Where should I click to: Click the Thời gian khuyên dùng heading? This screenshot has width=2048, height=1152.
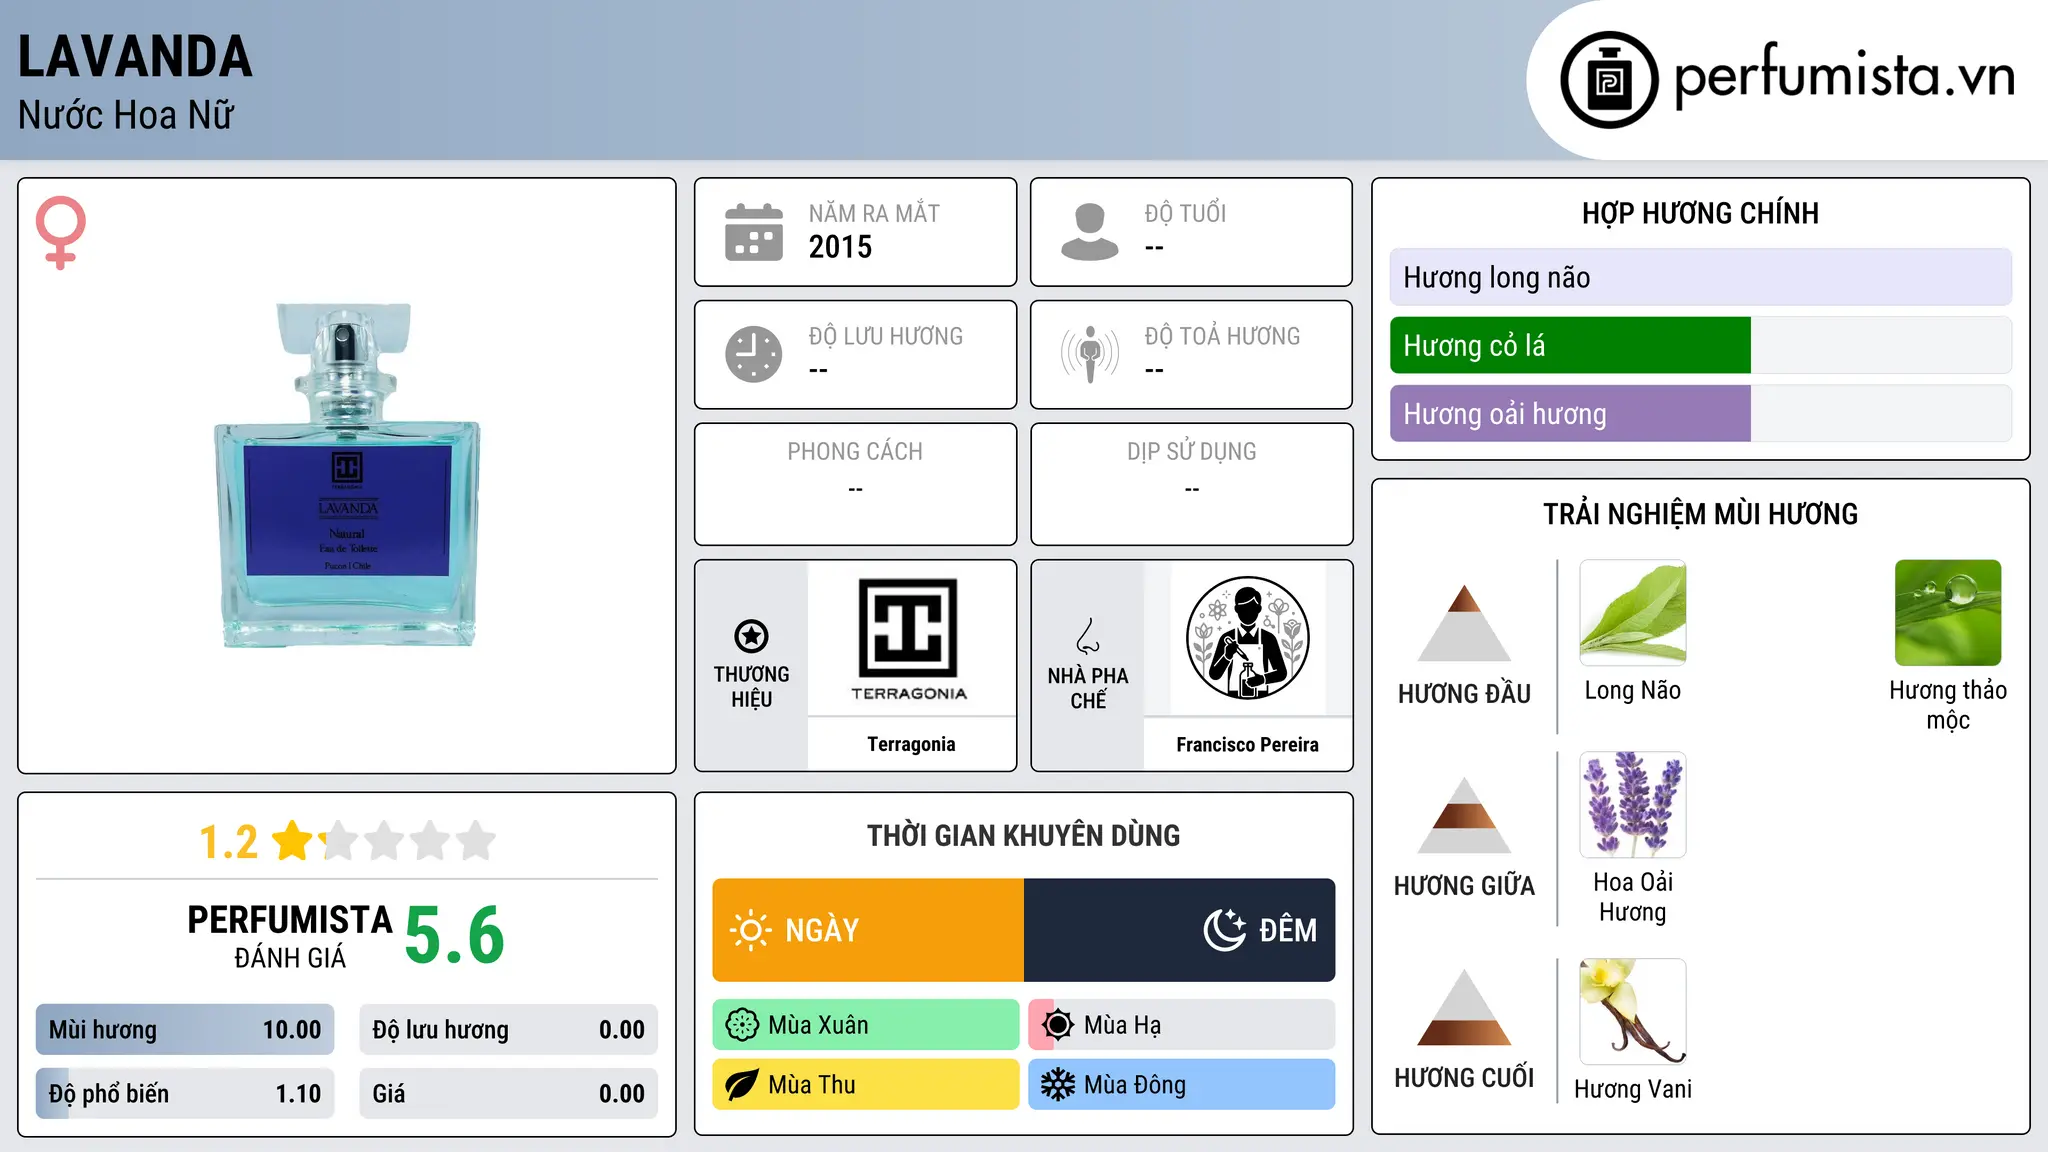1023,835
